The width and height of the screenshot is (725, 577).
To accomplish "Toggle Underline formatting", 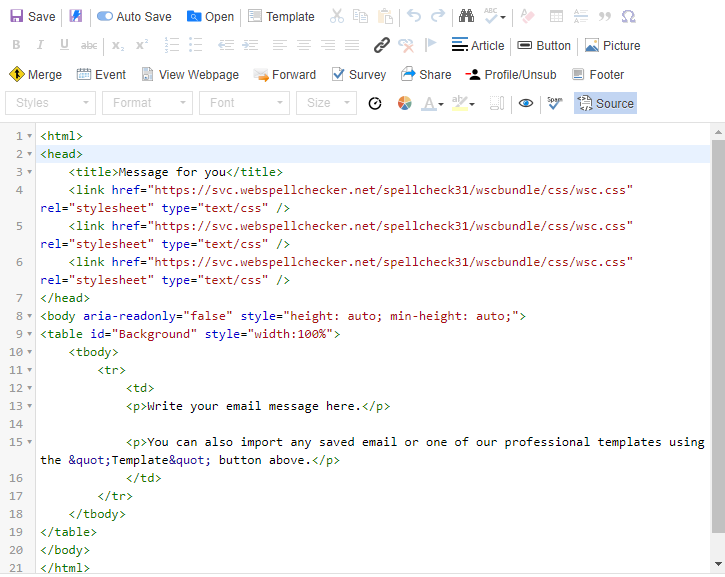I will (x=64, y=45).
